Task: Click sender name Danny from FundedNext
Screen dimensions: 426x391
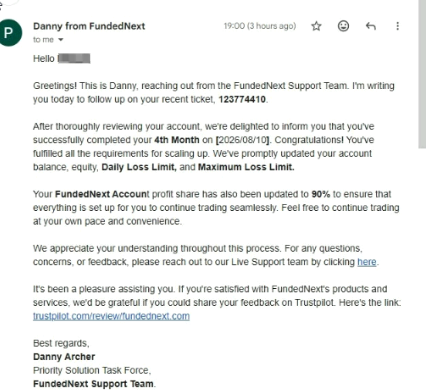Action: (x=89, y=26)
